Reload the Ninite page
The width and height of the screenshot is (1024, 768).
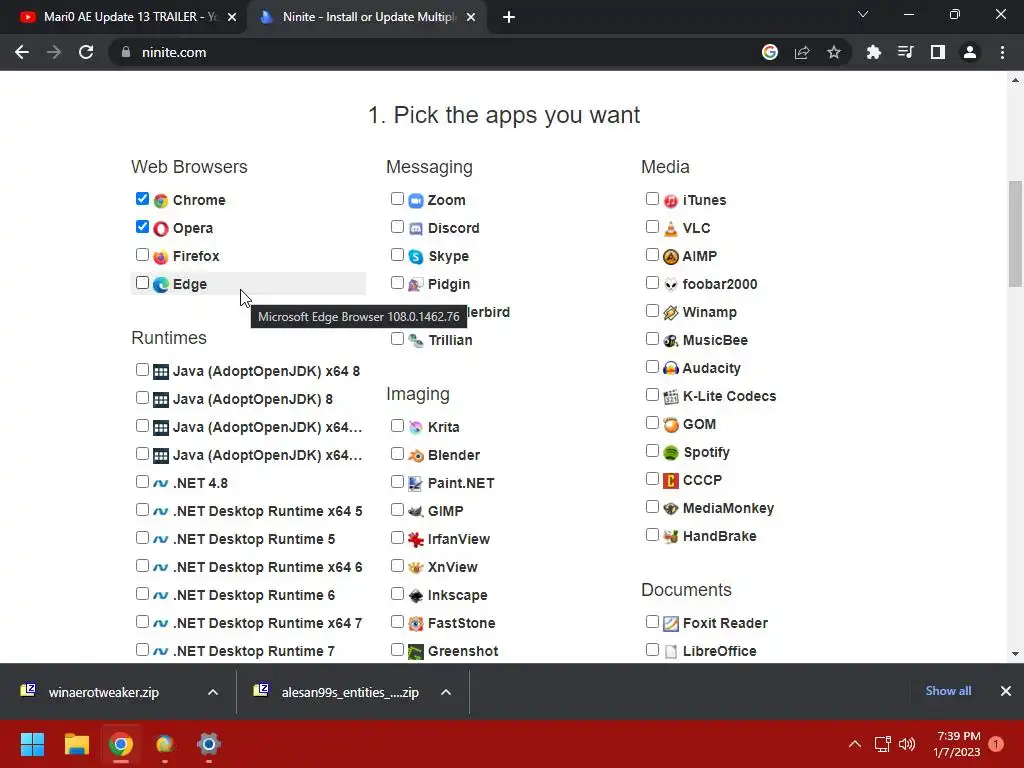click(86, 52)
